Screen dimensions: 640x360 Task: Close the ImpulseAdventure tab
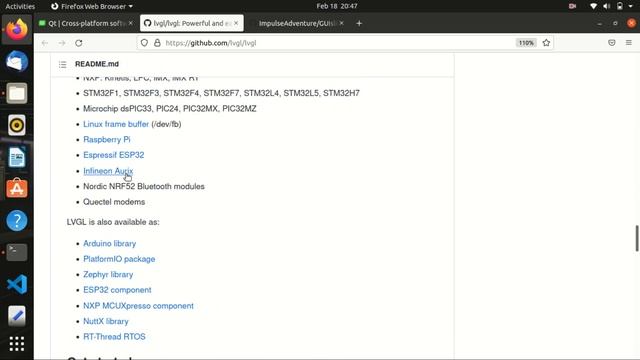341,23
